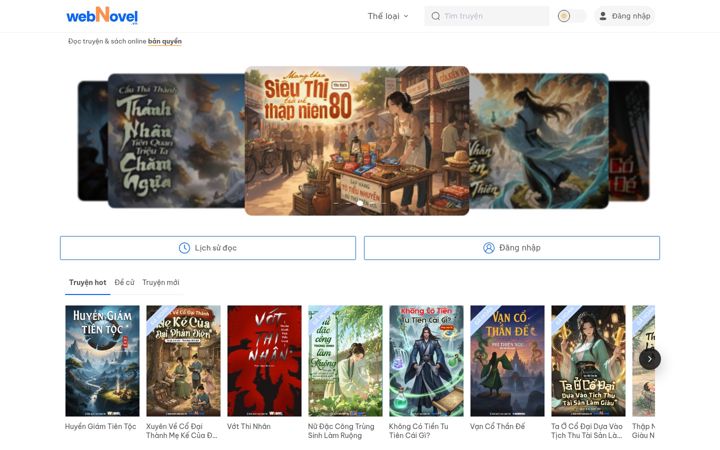Toggle the light/dark theme switch
The image size is (720, 450).
(571, 16)
